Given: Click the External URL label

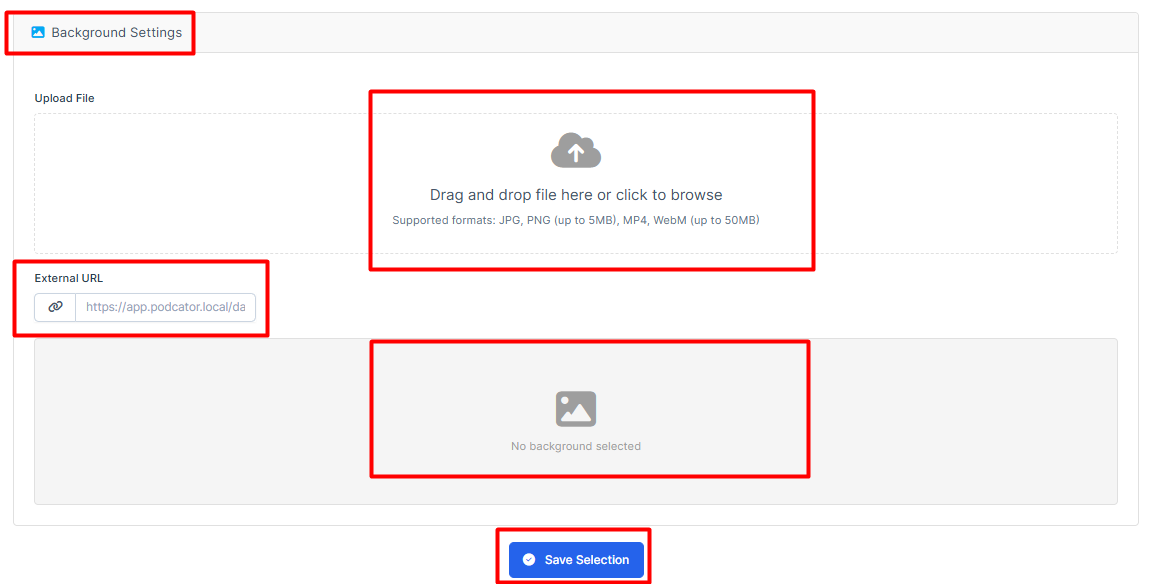Looking at the screenshot, I should pyautogui.click(x=68, y=278).
